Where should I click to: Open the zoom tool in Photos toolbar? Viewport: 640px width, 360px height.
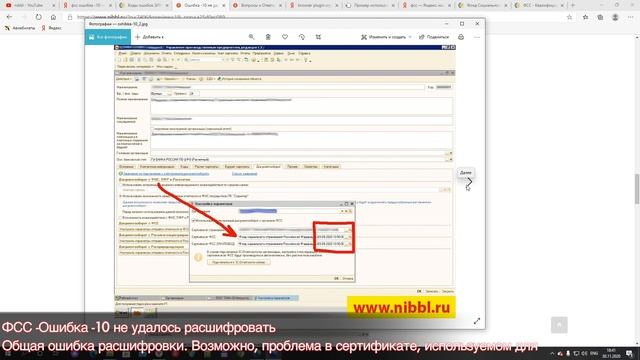[x=251, y=37]
